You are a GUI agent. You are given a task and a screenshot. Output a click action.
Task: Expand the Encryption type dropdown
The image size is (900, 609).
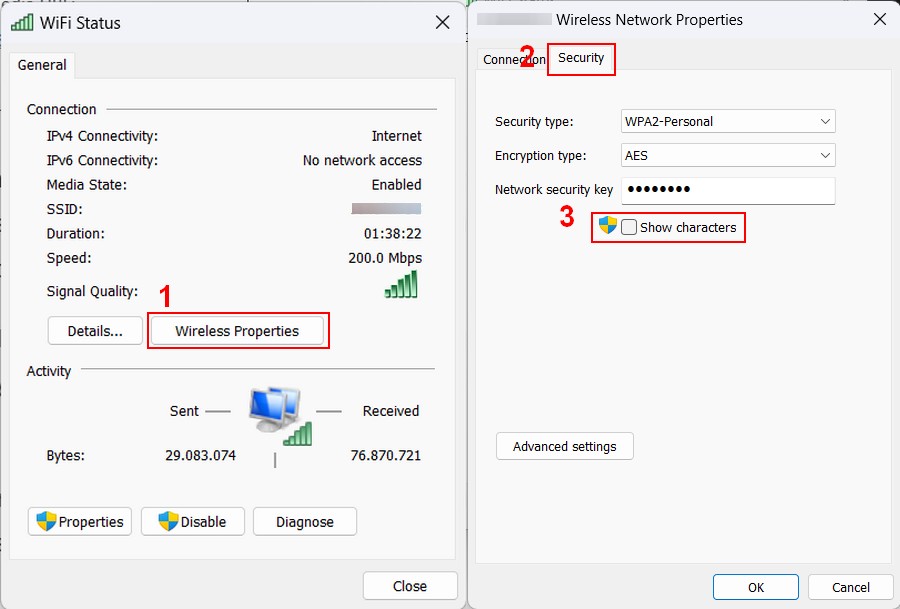click(728, 156)
